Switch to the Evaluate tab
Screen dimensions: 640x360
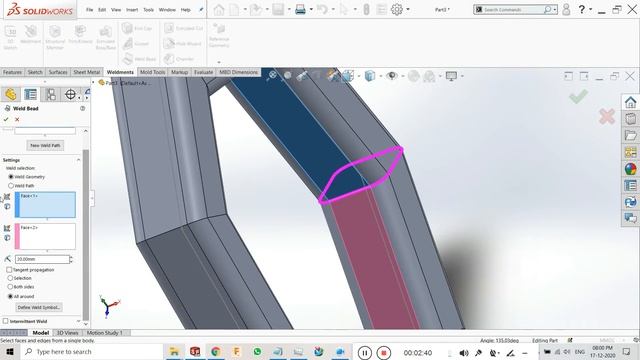(x=203, y=72)
